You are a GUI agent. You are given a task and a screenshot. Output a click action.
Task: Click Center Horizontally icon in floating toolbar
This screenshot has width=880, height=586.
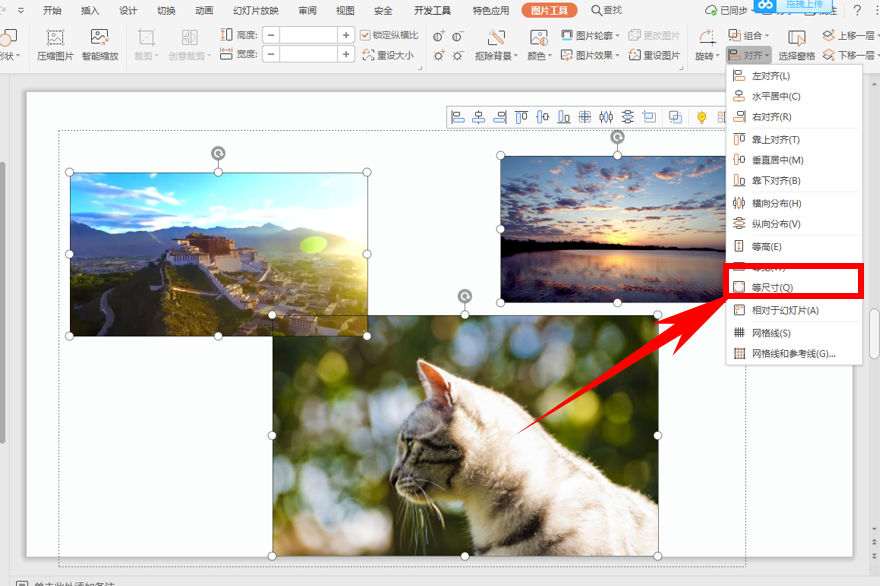tap(479, 117)
